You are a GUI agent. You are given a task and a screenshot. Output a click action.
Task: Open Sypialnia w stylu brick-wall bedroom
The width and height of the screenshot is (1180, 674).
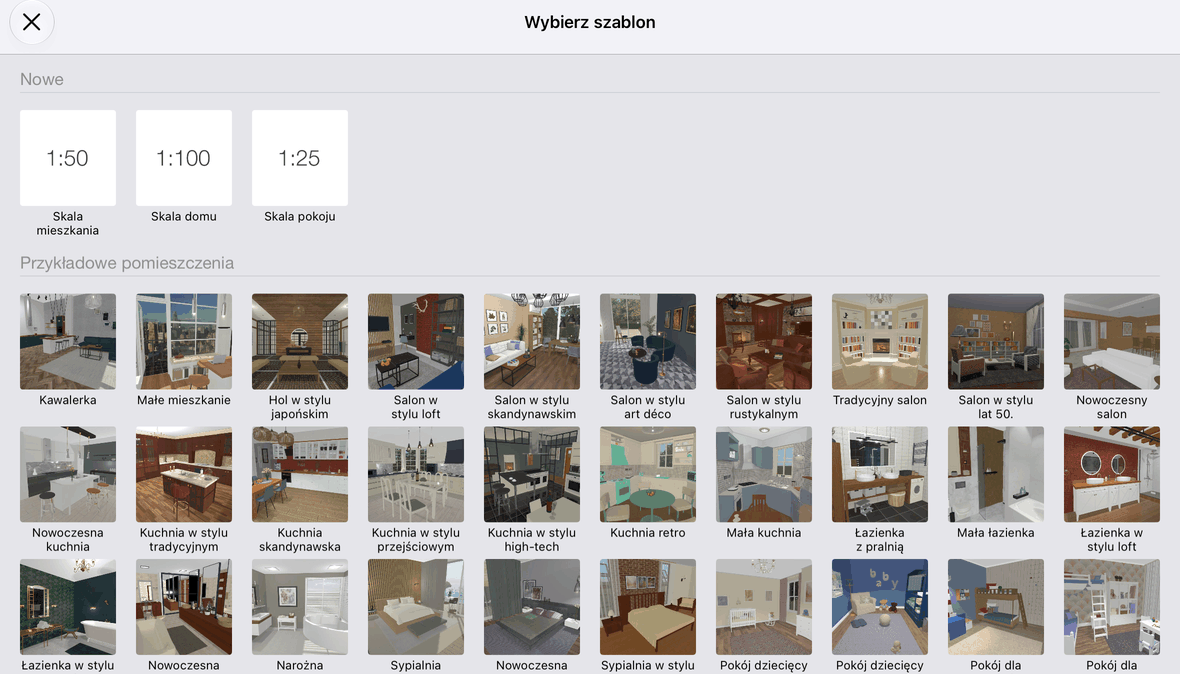pyautogui.click(x=647, y=606)
